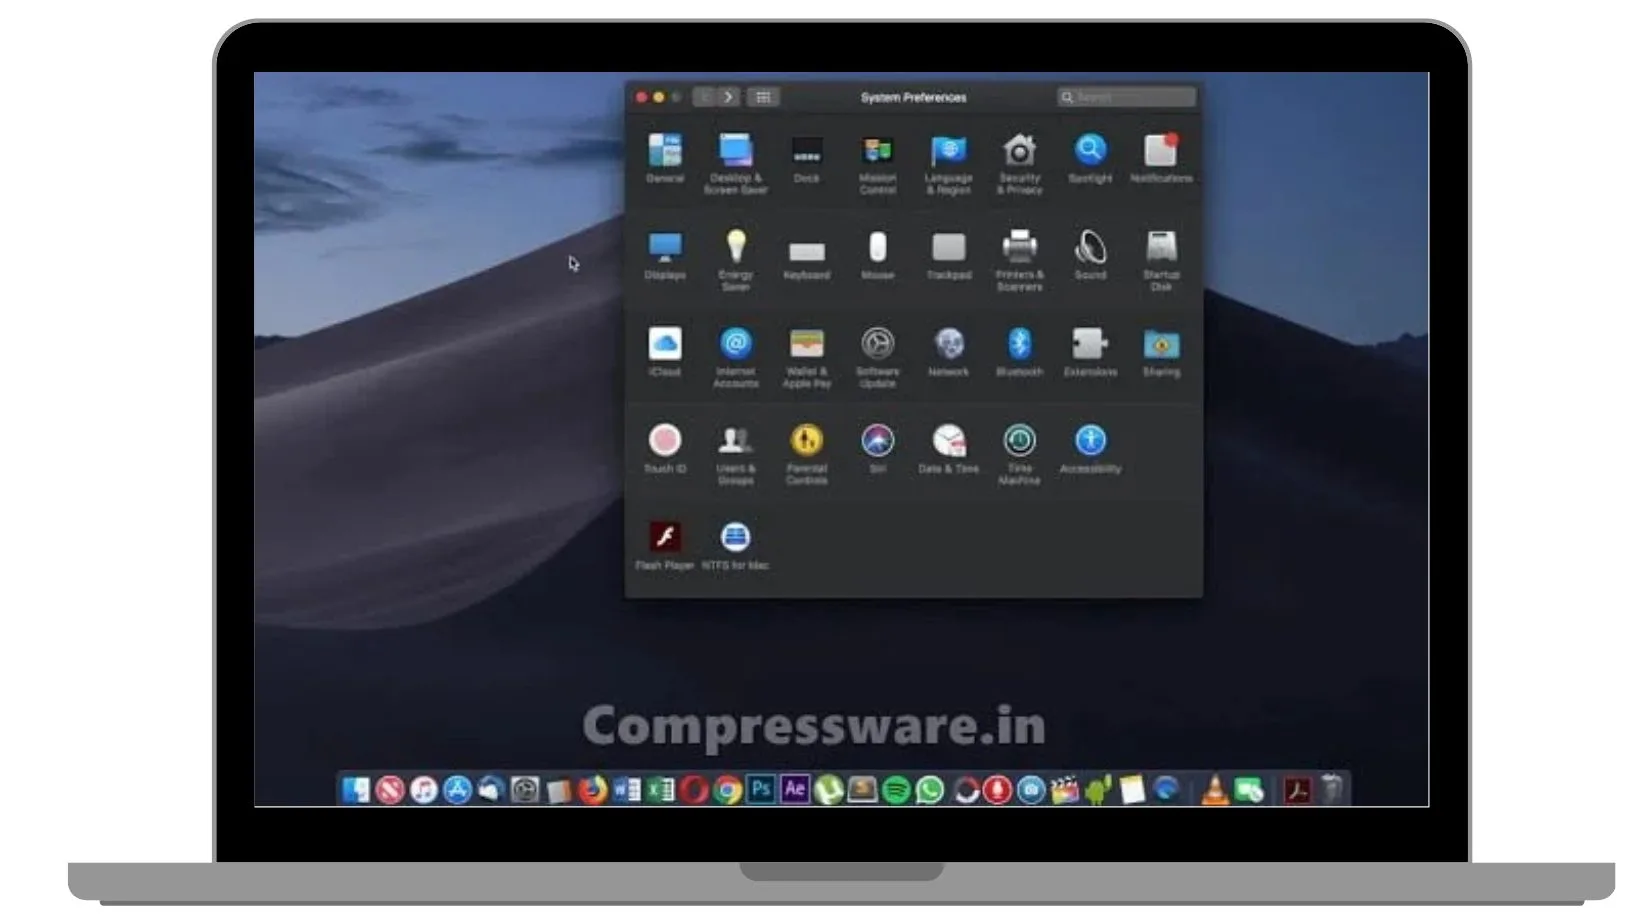The width and height of the screenshot is (1640, 924).
Task: Open Adobe Acrobat from the Dock
Action: coord(1298,790)
